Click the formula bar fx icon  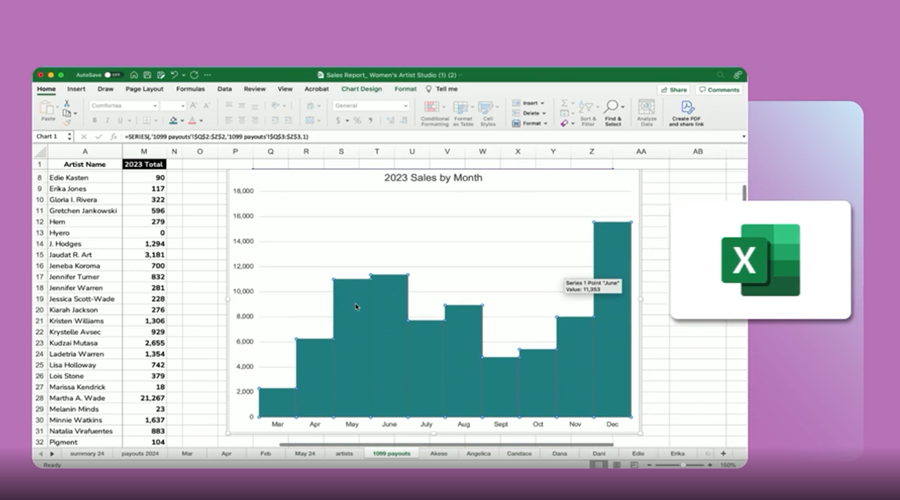[x=114, y=137]
